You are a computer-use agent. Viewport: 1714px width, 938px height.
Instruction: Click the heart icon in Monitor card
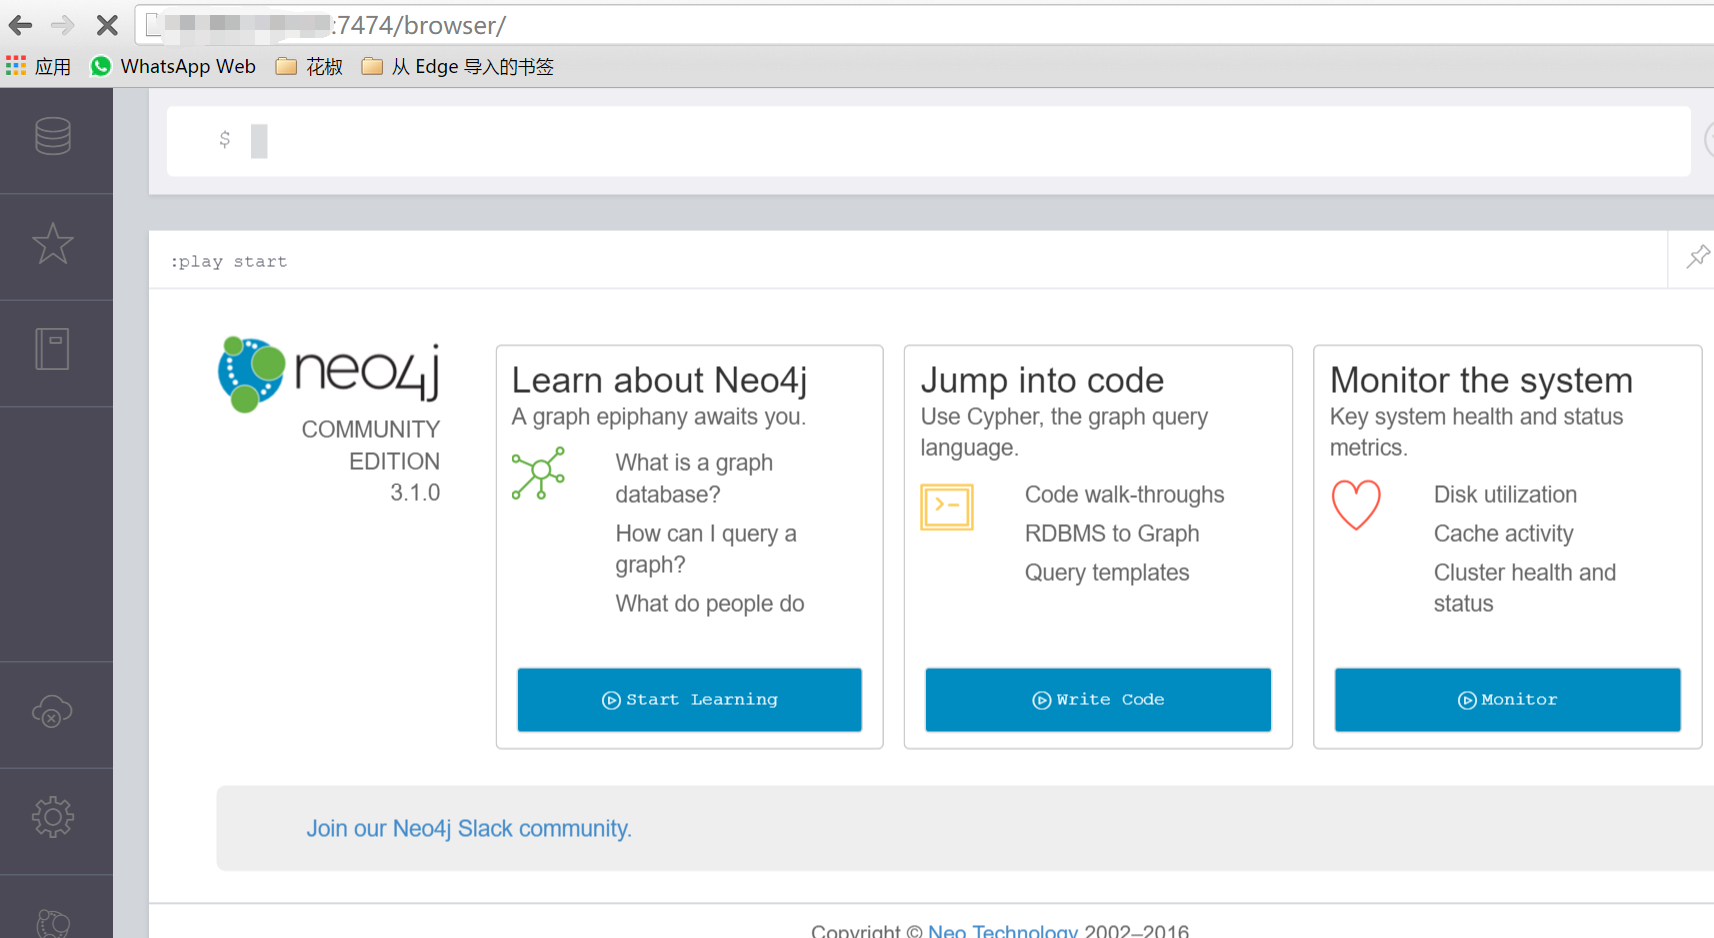coord(1356,504)
